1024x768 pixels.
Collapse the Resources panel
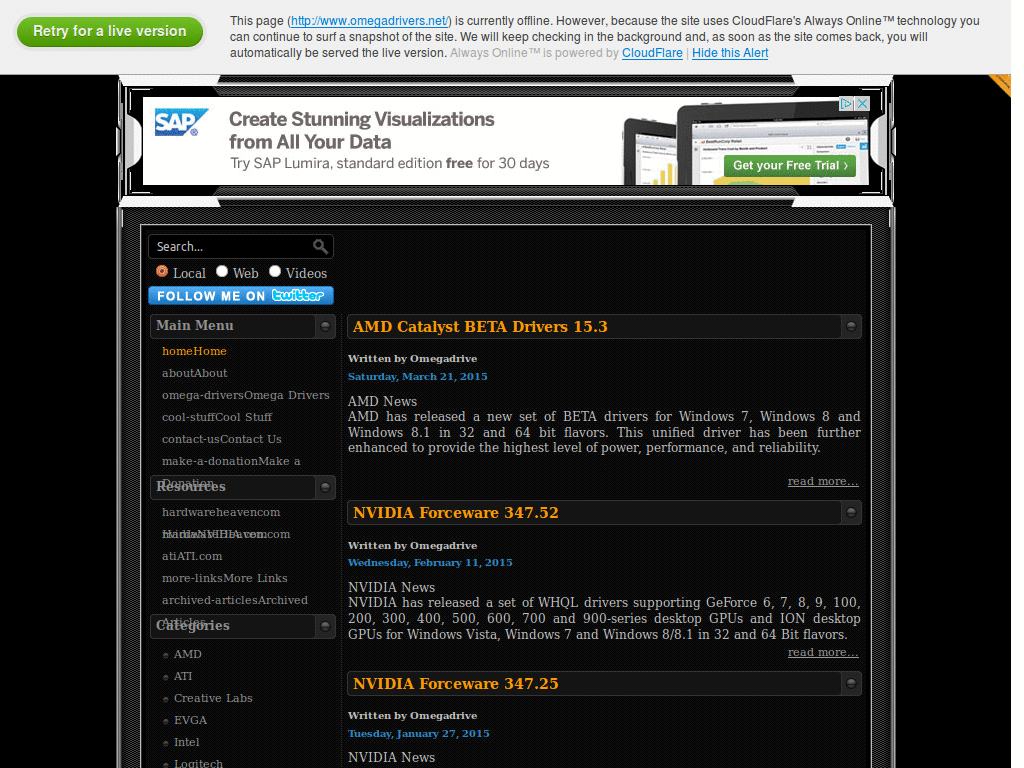click(x=325, y=487)
